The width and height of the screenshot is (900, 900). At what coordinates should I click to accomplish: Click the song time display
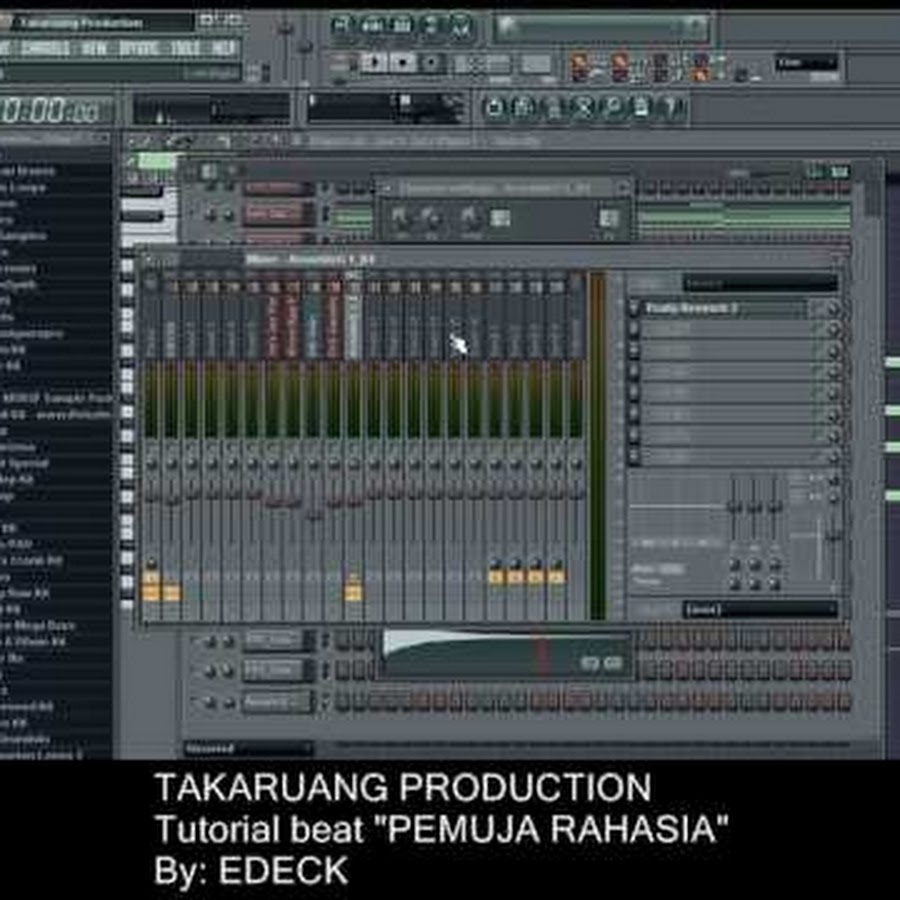50,109
